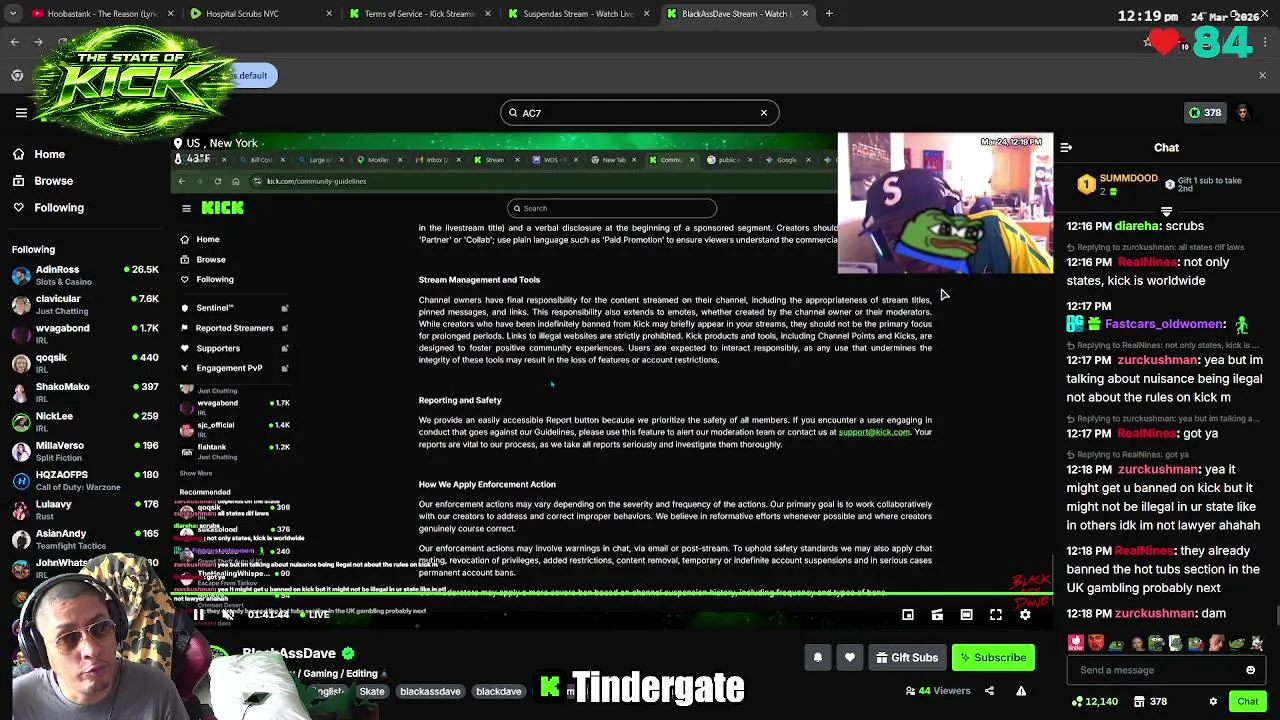Open the user profile avatar top right
Image resolution: width=1280 pixels, height=720 pixels.
pyautogui.click(x=1243, y=113)
